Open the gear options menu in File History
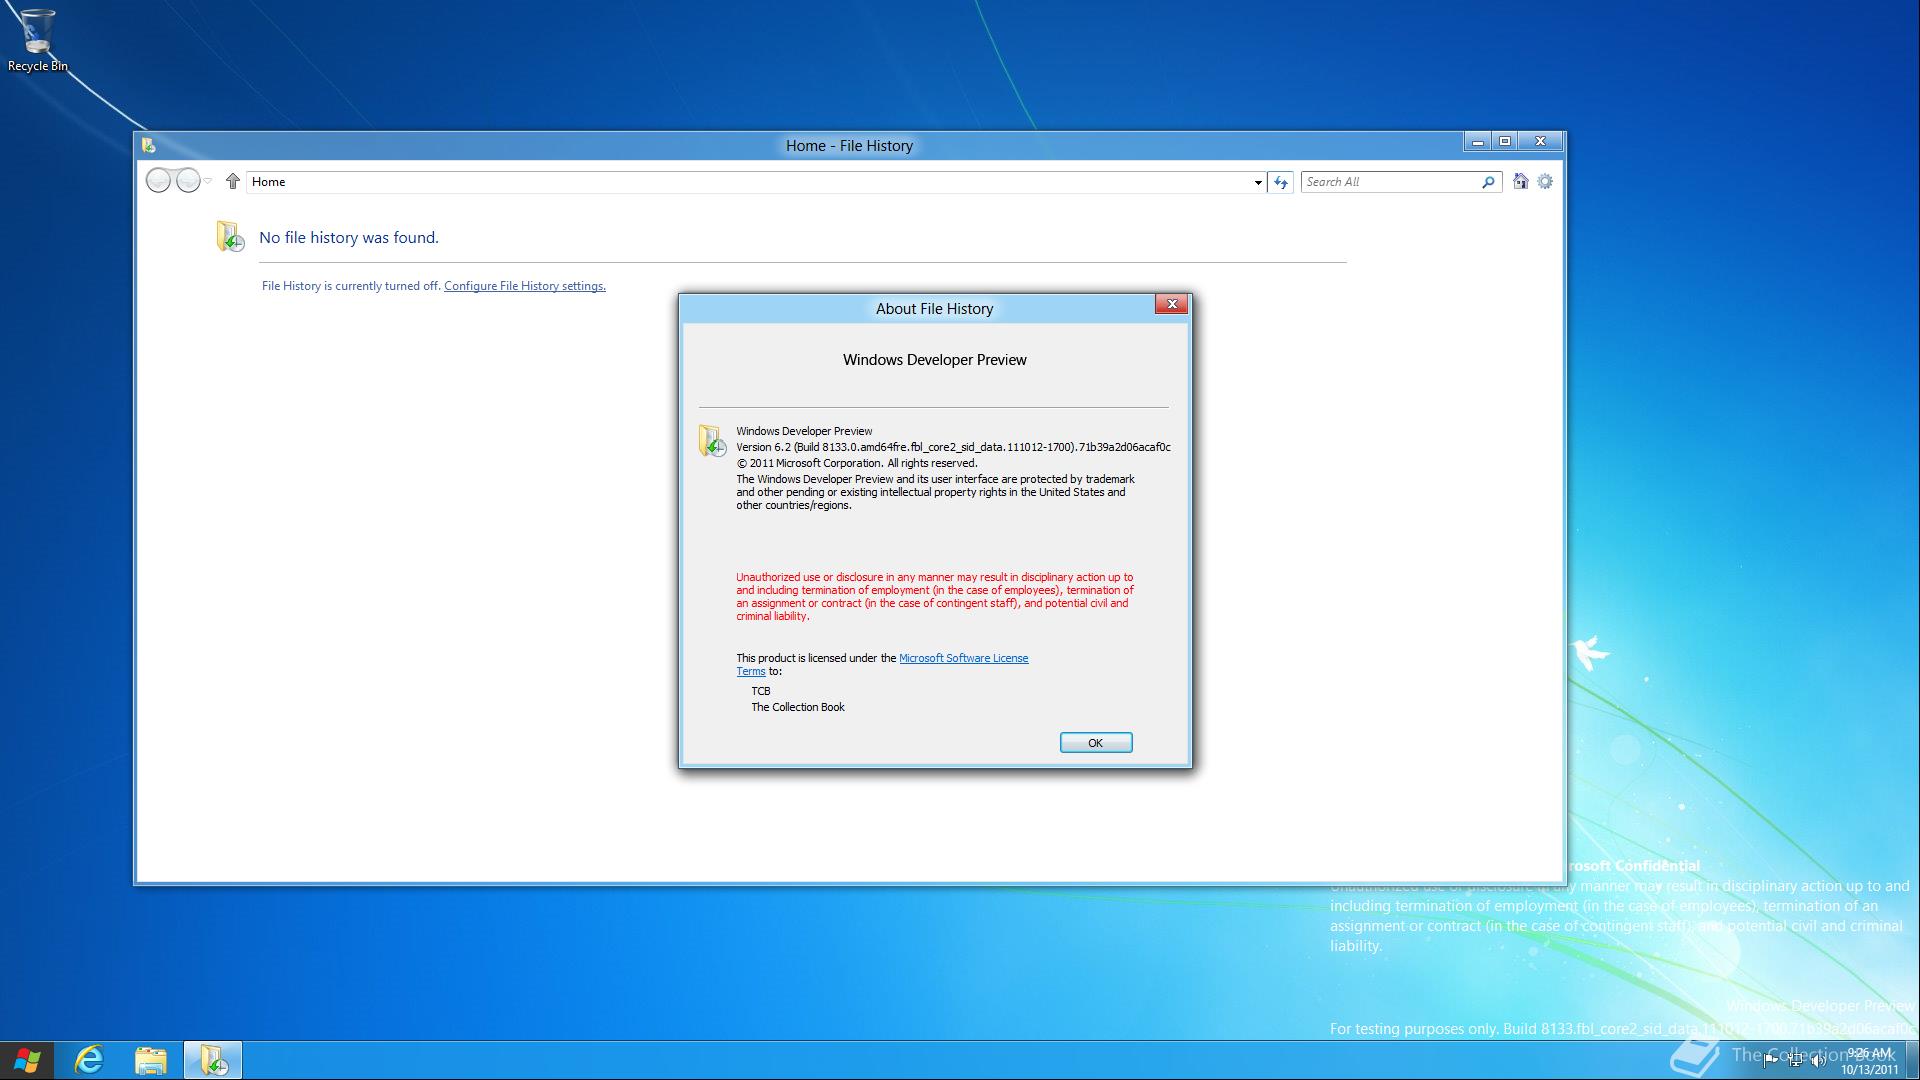1920x1080 pixels. click(x=1545, y=181)
